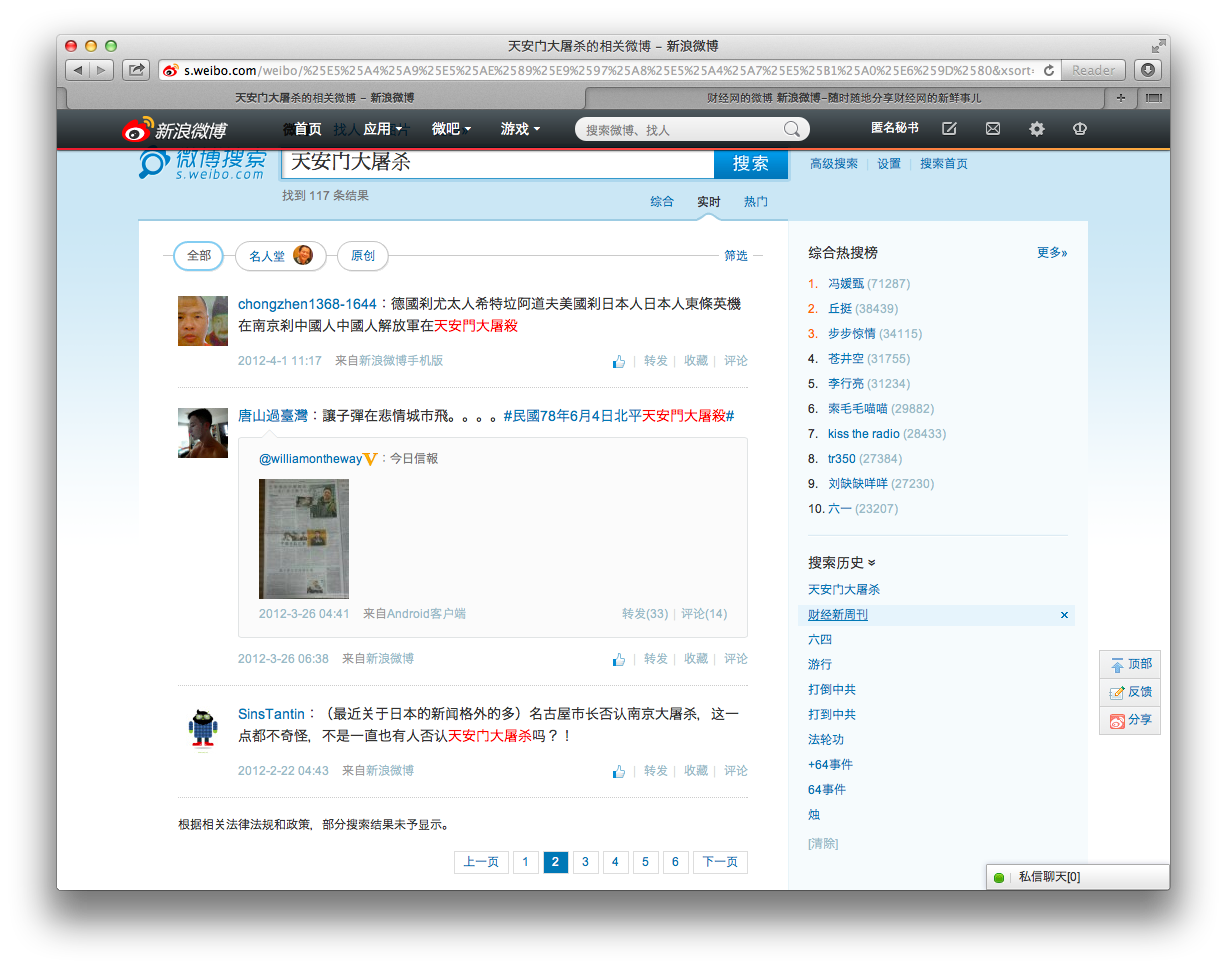Enter full screen with window arrows icon
Screen dimensions: 1227x969
click(1158, 46)
